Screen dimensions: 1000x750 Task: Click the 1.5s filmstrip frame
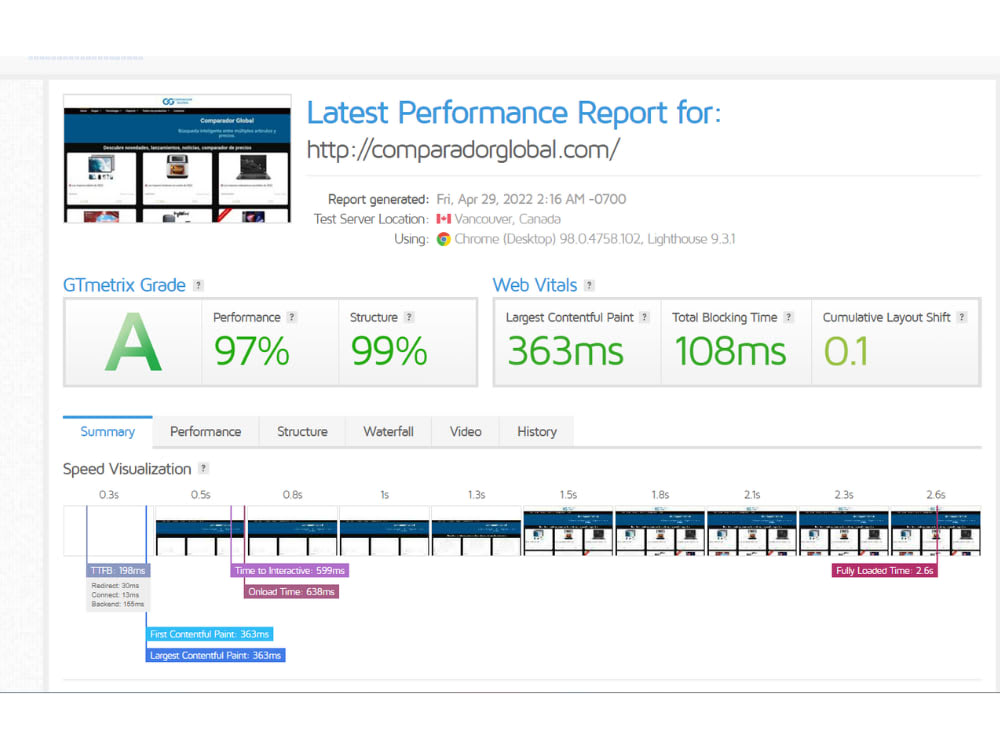[568, 531]
